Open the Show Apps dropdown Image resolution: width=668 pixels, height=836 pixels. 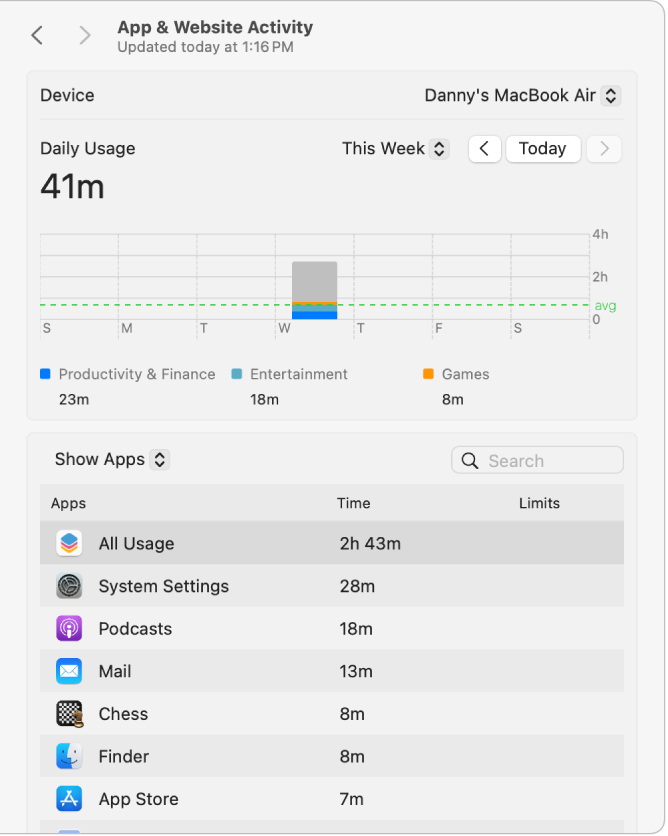(x=111, y=459)
